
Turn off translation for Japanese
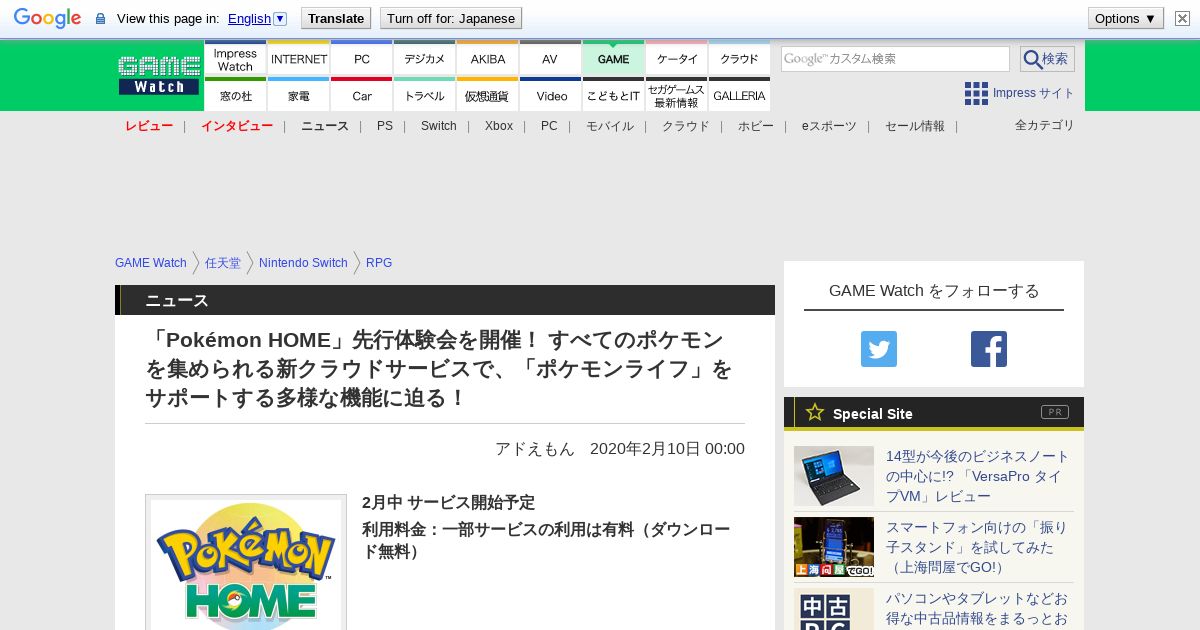click(x=451, y=18)
